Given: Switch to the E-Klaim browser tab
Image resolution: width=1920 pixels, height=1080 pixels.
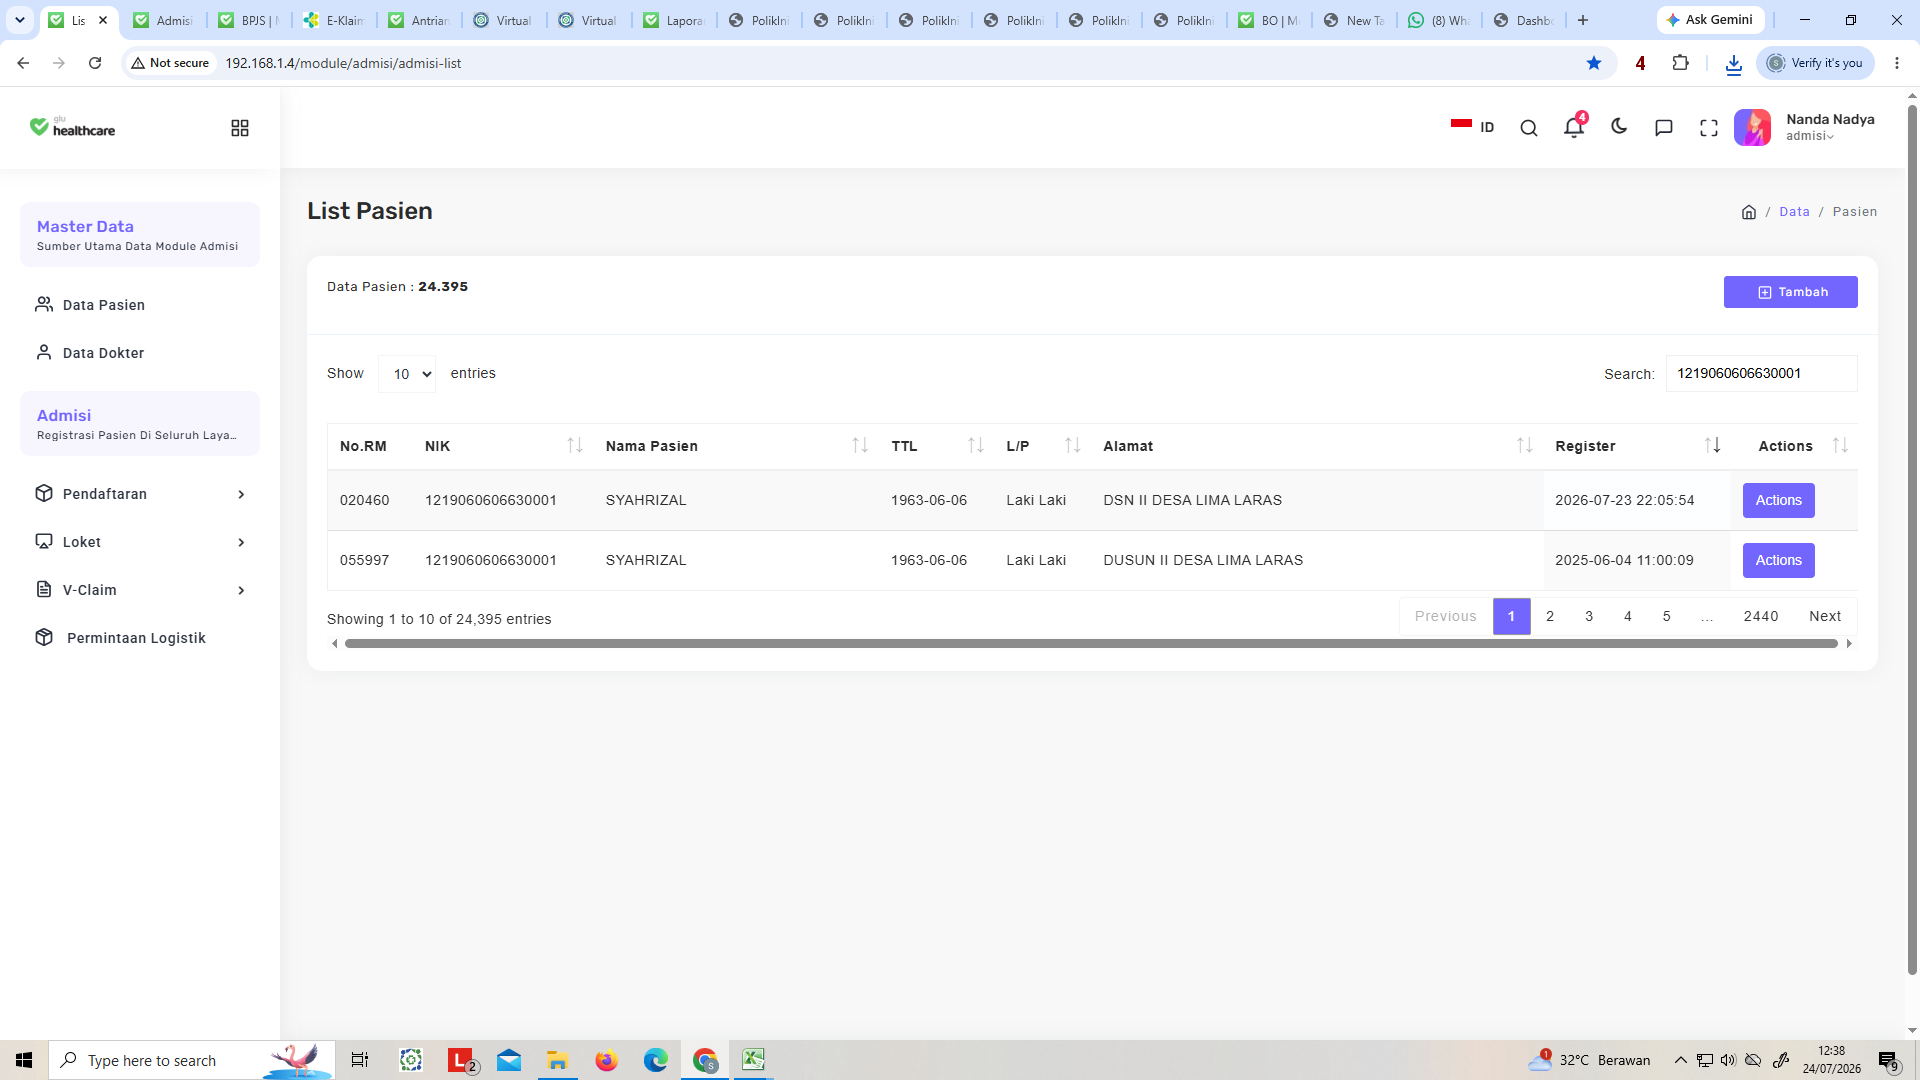Looking at the screenshot, I should 335,20.
